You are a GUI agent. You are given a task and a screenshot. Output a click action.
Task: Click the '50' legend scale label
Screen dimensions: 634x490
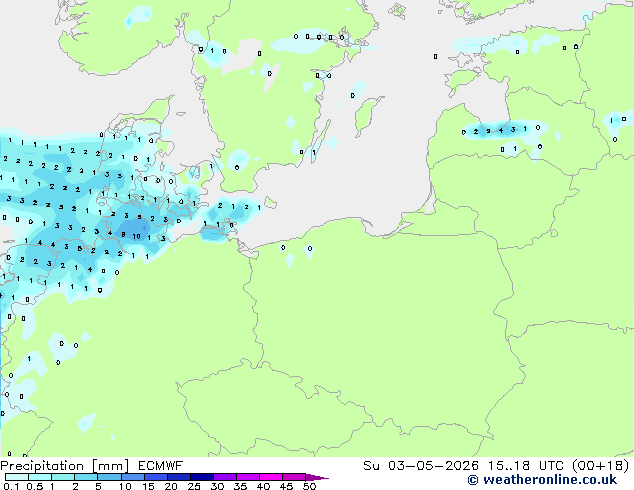pyautogui.click(x=309, y=486)
